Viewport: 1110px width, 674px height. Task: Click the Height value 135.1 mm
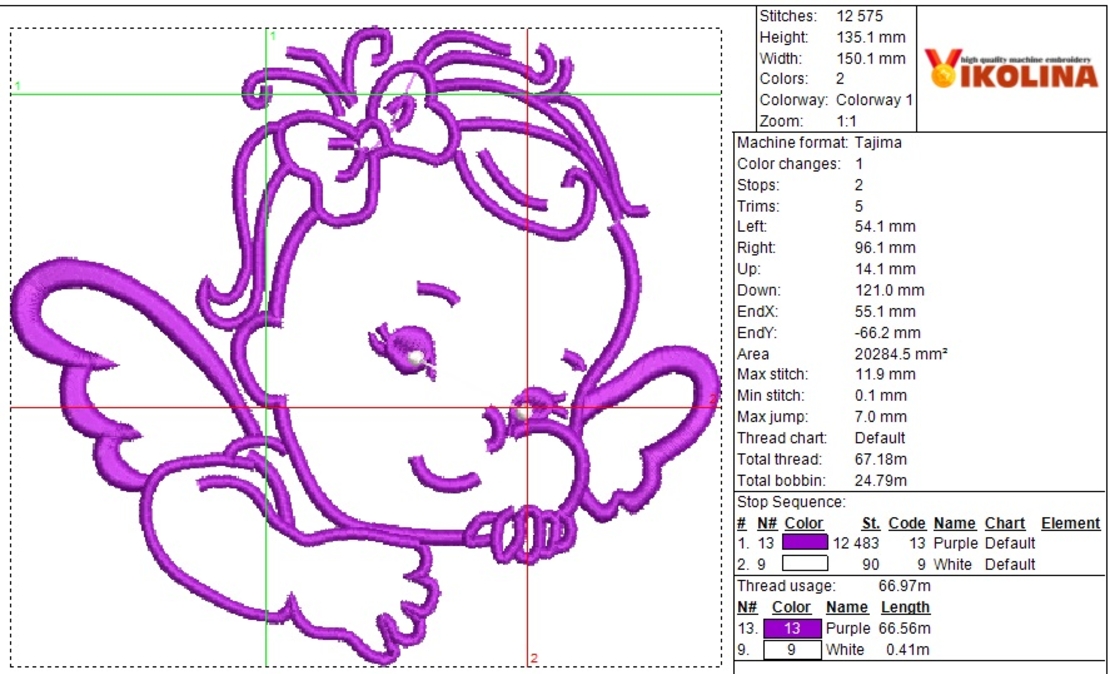tap(871, 37)
